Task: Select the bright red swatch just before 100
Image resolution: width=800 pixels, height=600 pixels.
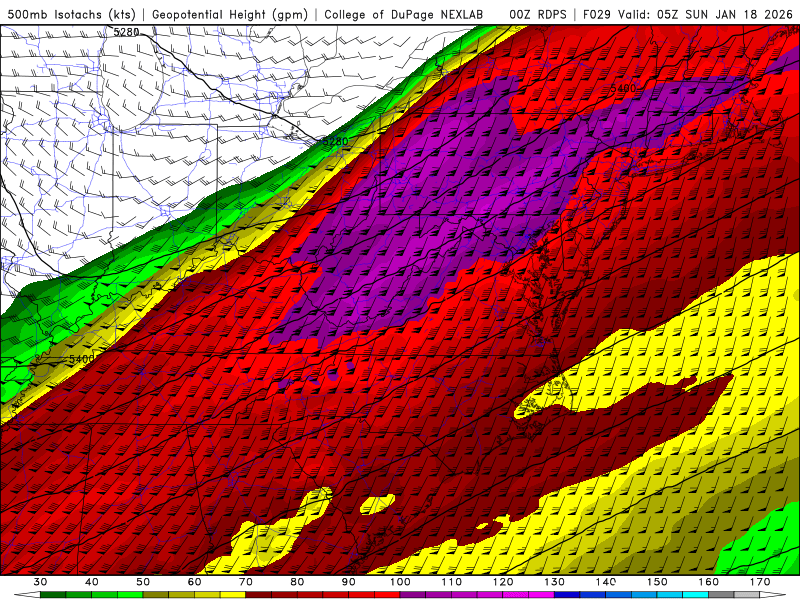Action: [x=387, y=595]
